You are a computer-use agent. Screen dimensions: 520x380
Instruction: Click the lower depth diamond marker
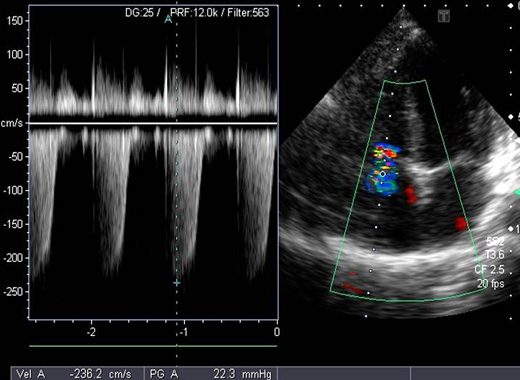pyautogui.click(x=511, y=229)
